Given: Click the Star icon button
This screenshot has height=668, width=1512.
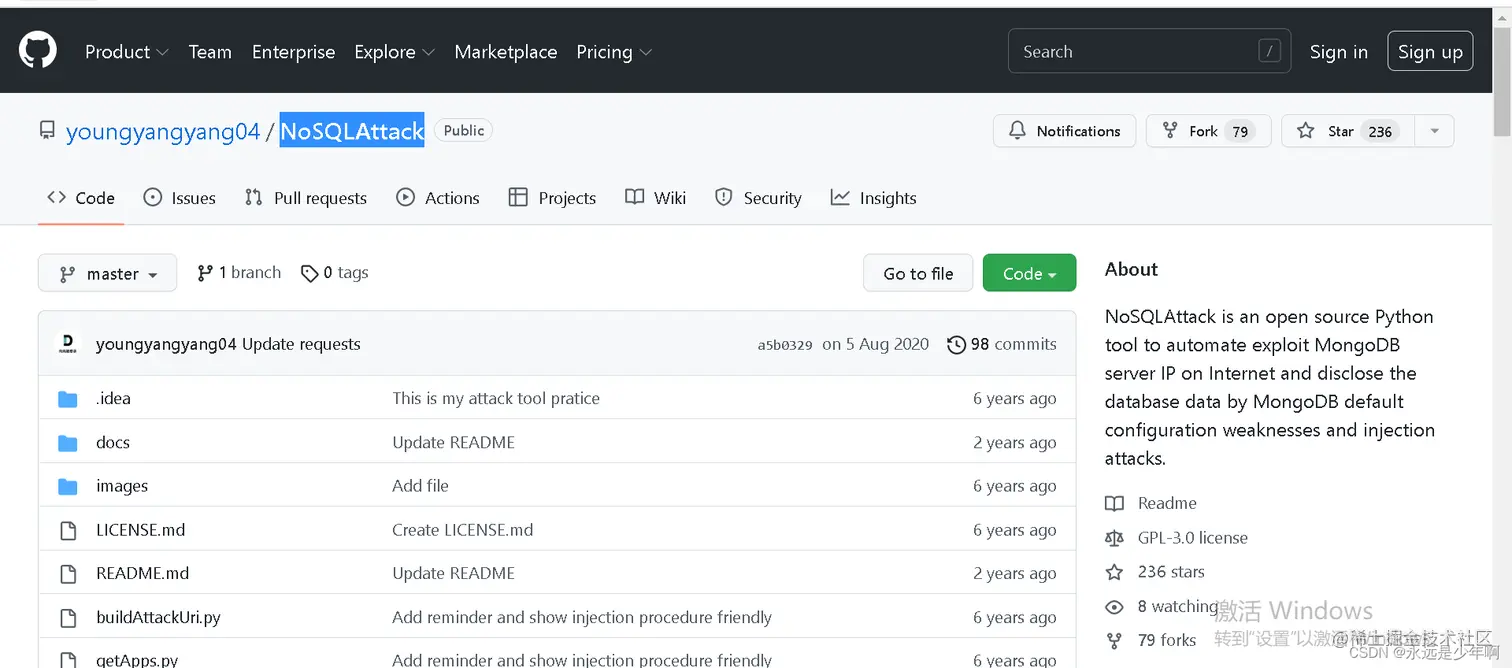Looking at the screenshot, I should [x=1306, y=131].
